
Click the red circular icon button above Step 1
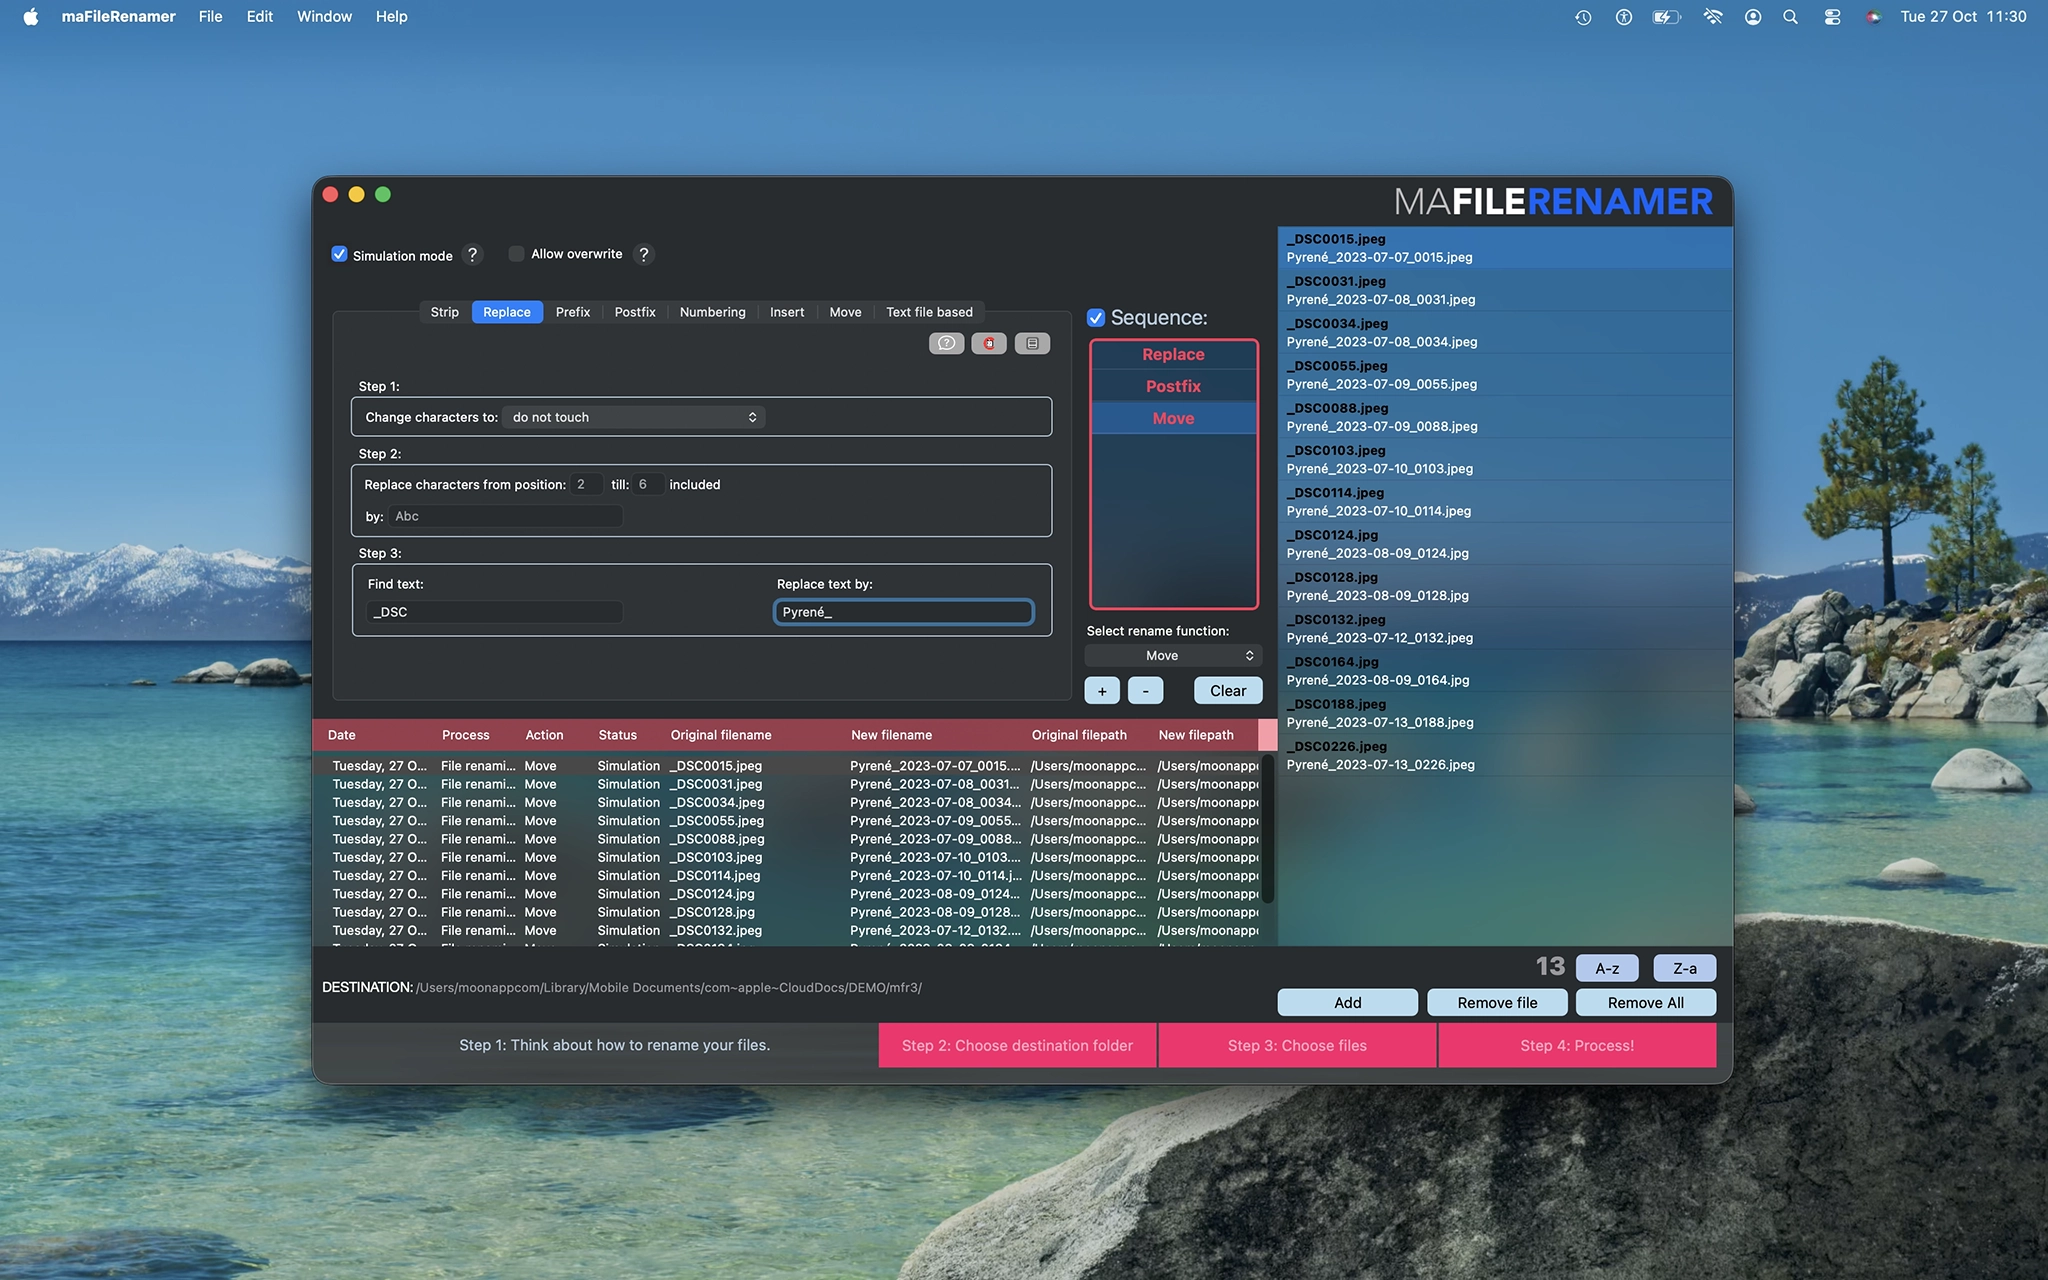(x=989, y=343)
